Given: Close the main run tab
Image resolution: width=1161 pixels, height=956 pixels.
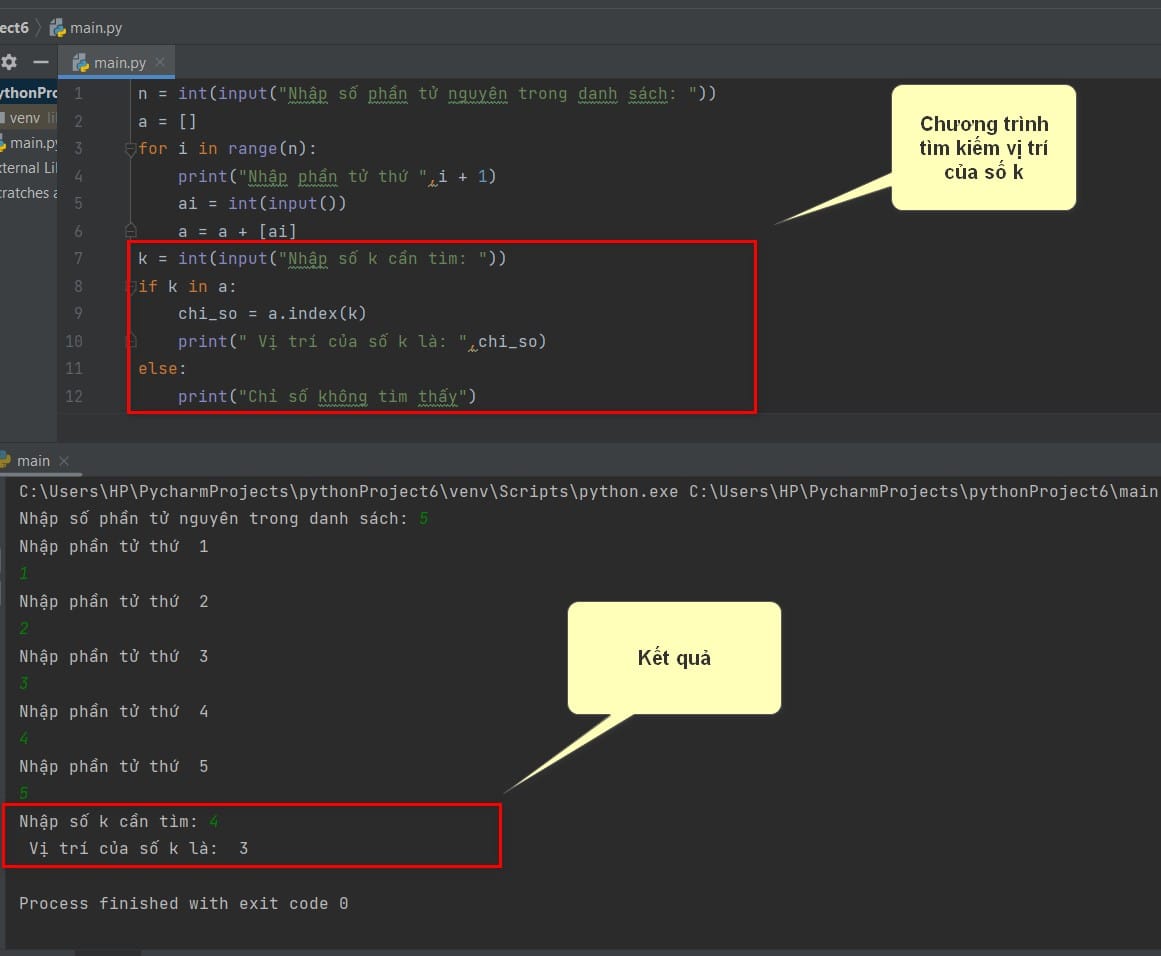Looking at the screenshot, I should click(64, 461).
